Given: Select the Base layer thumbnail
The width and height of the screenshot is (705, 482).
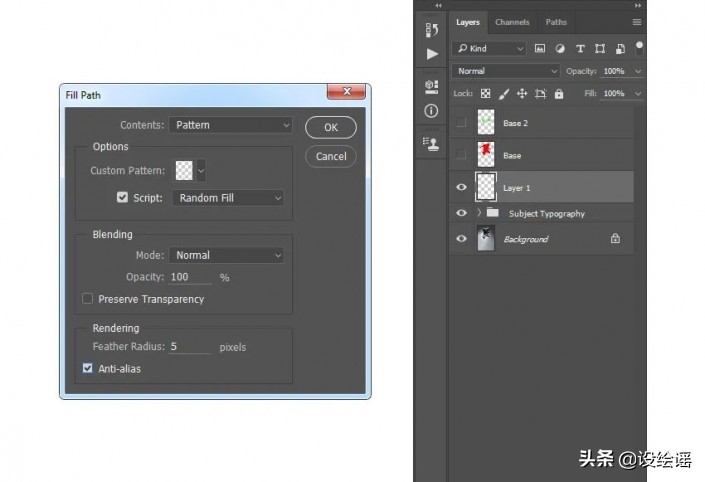Looking at the screenshot, I should 486,155.
